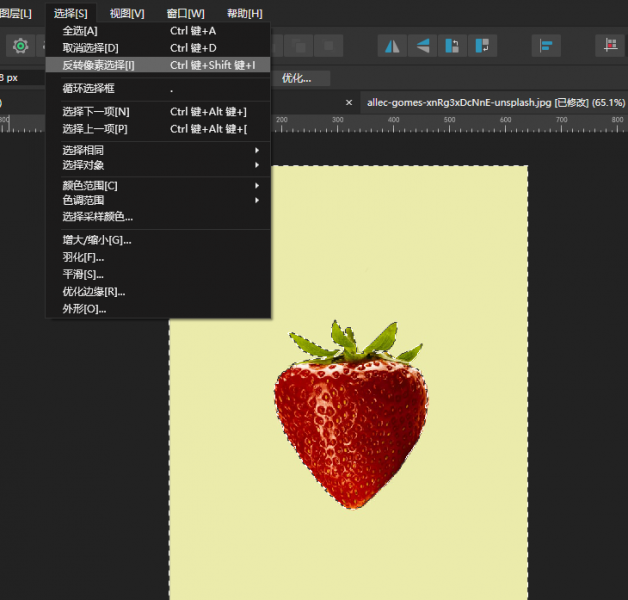Choose 全选[A] from the menu
Viewport: 628px width, 600px height.
158,31
